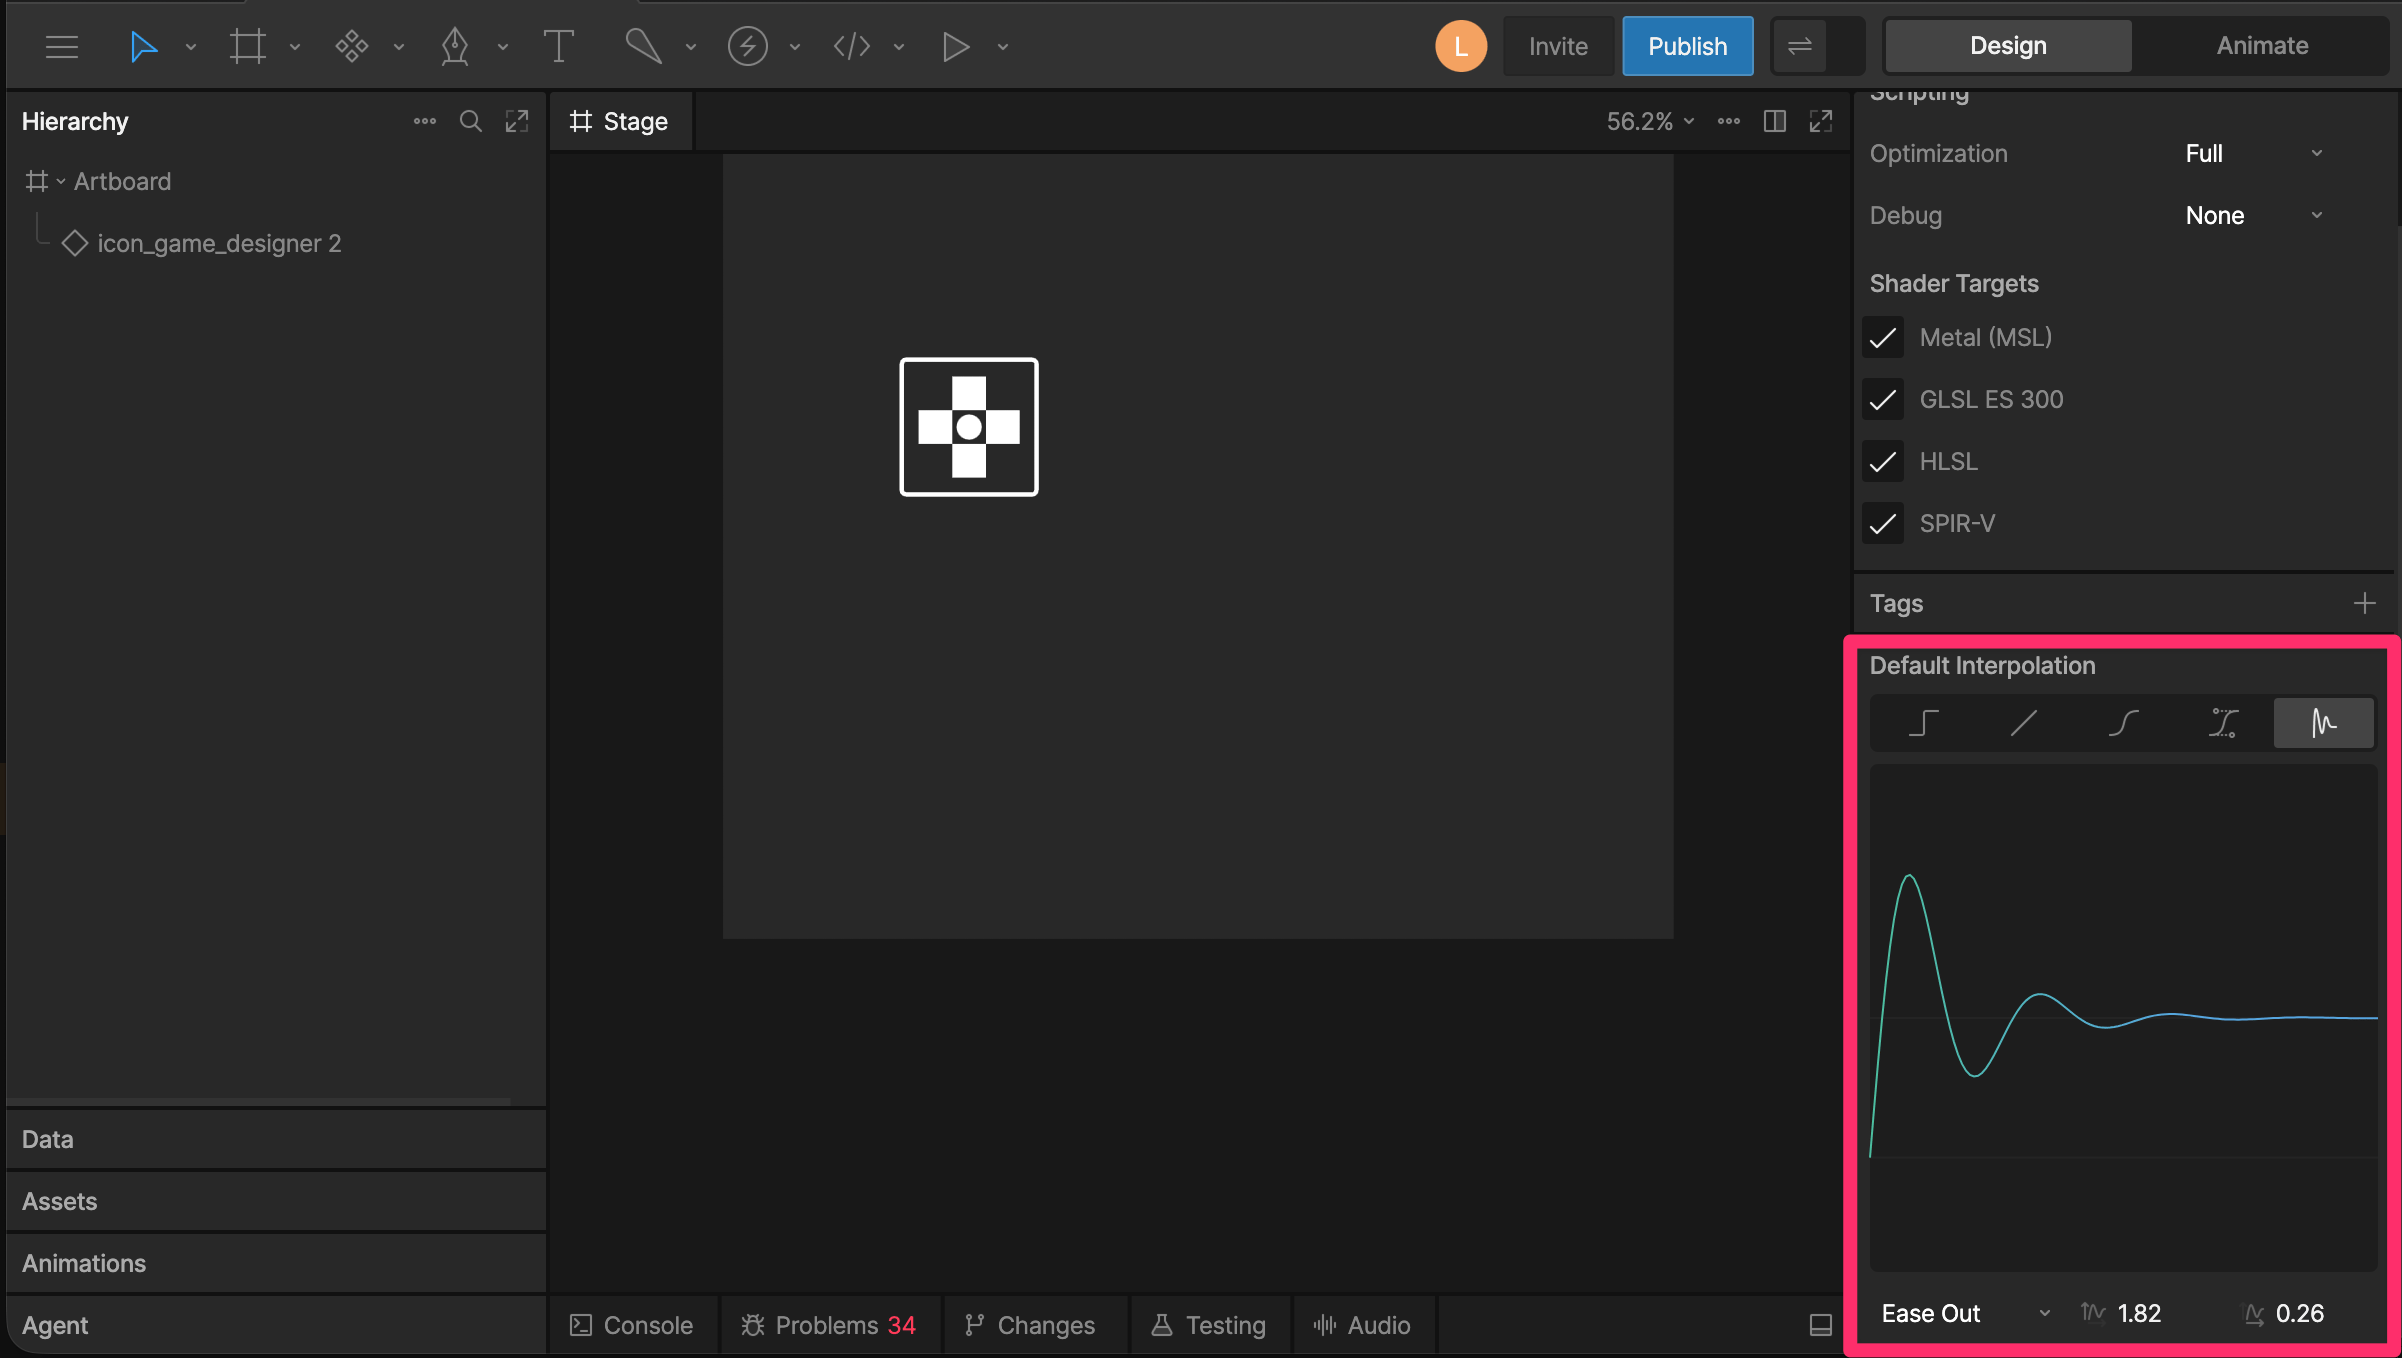Open the Problems tab
The height and width of the screenshot is (1358, 2402).
829,1325
